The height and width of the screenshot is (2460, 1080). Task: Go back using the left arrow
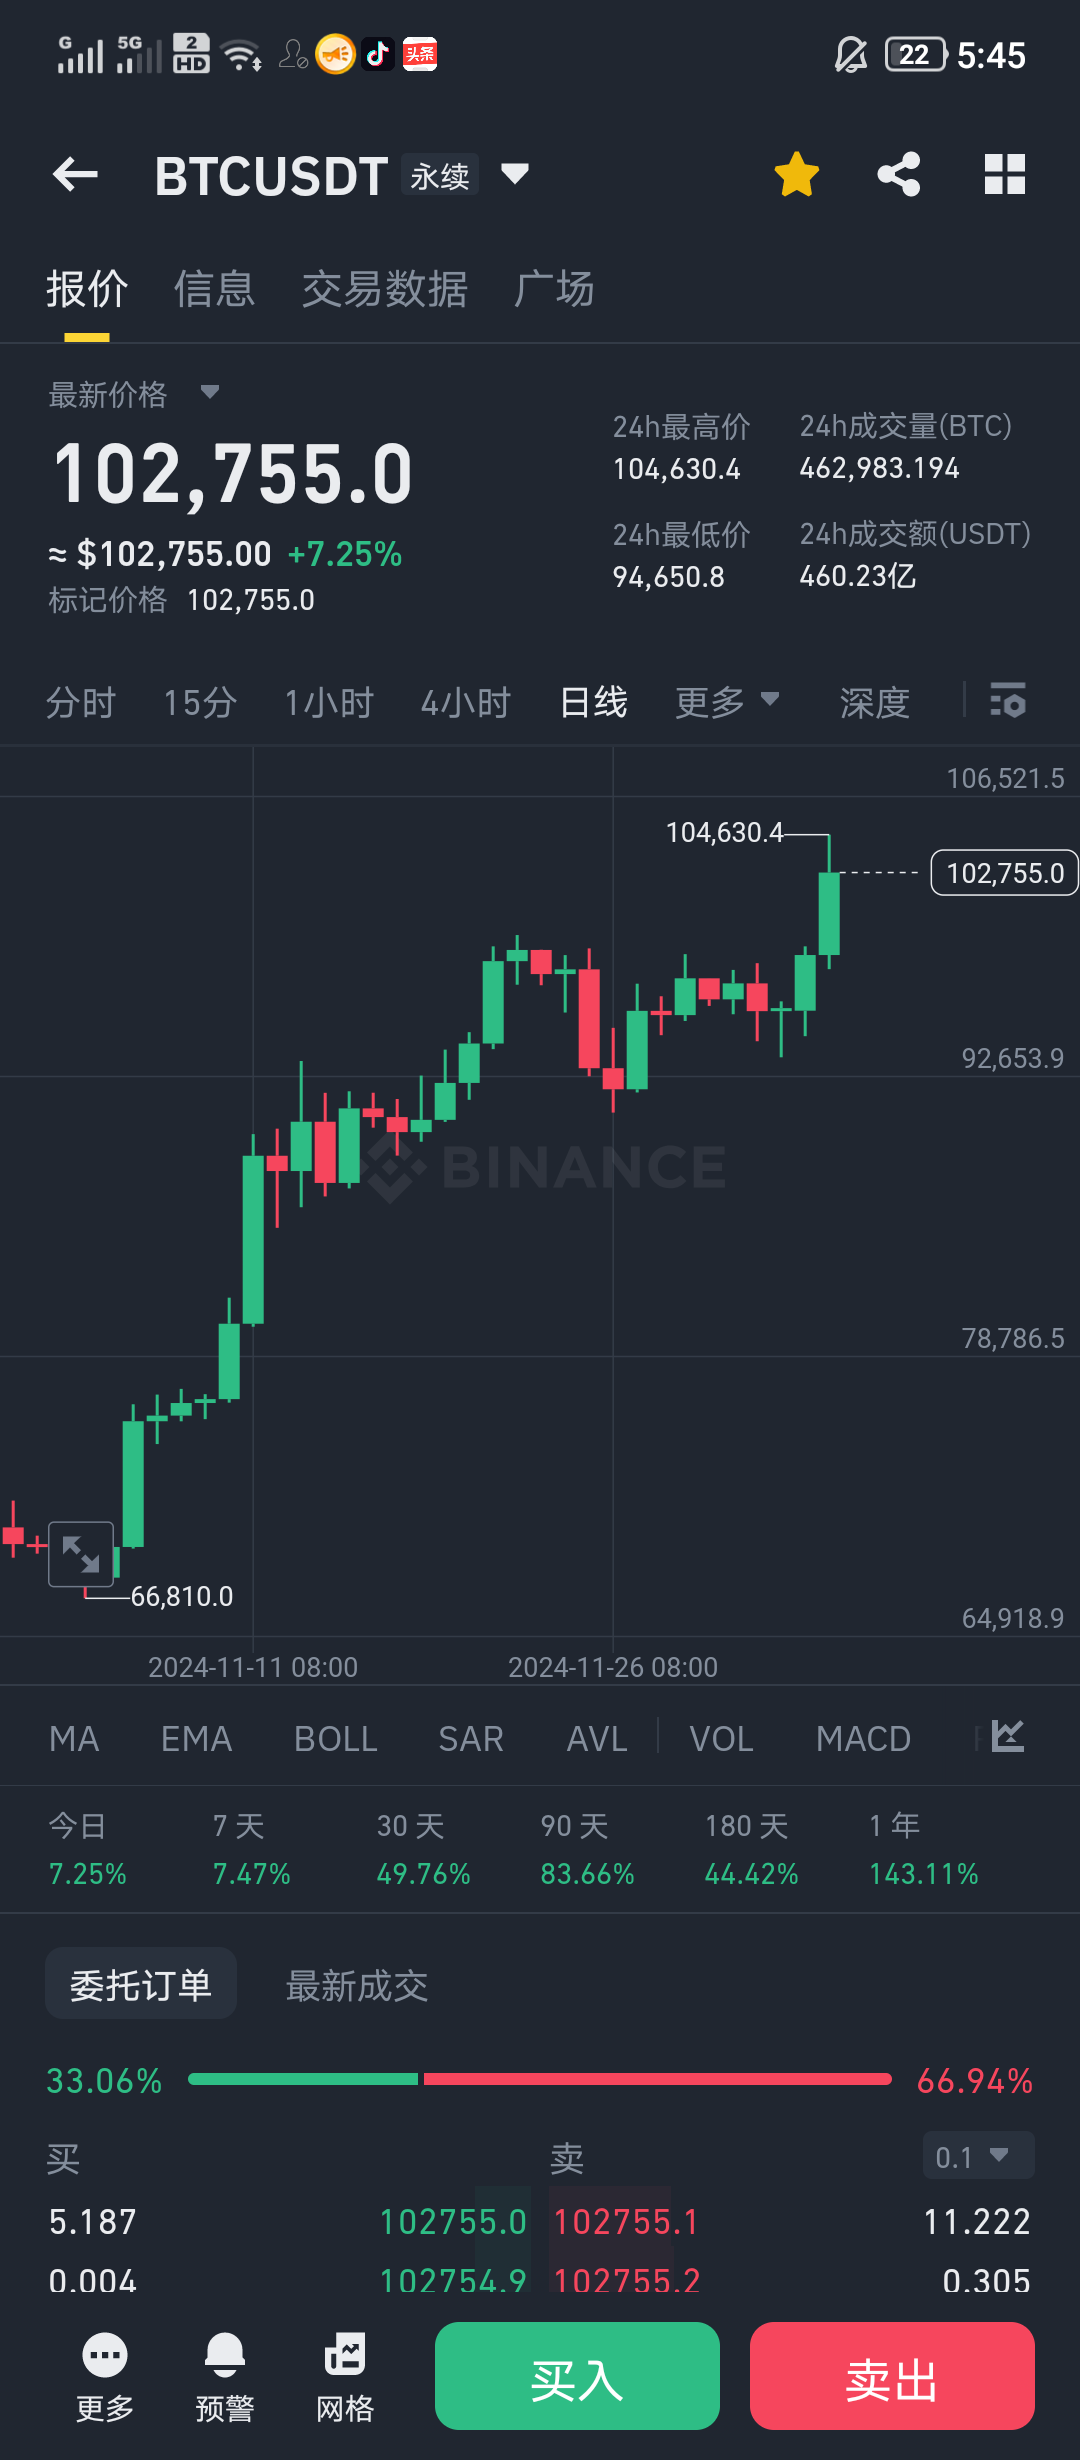75,175
